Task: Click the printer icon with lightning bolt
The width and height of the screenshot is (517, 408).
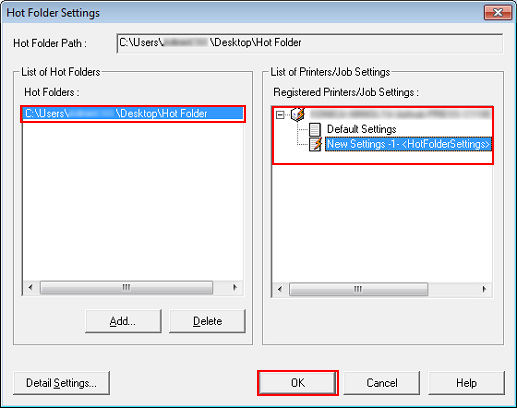Action: pos(298,114)
